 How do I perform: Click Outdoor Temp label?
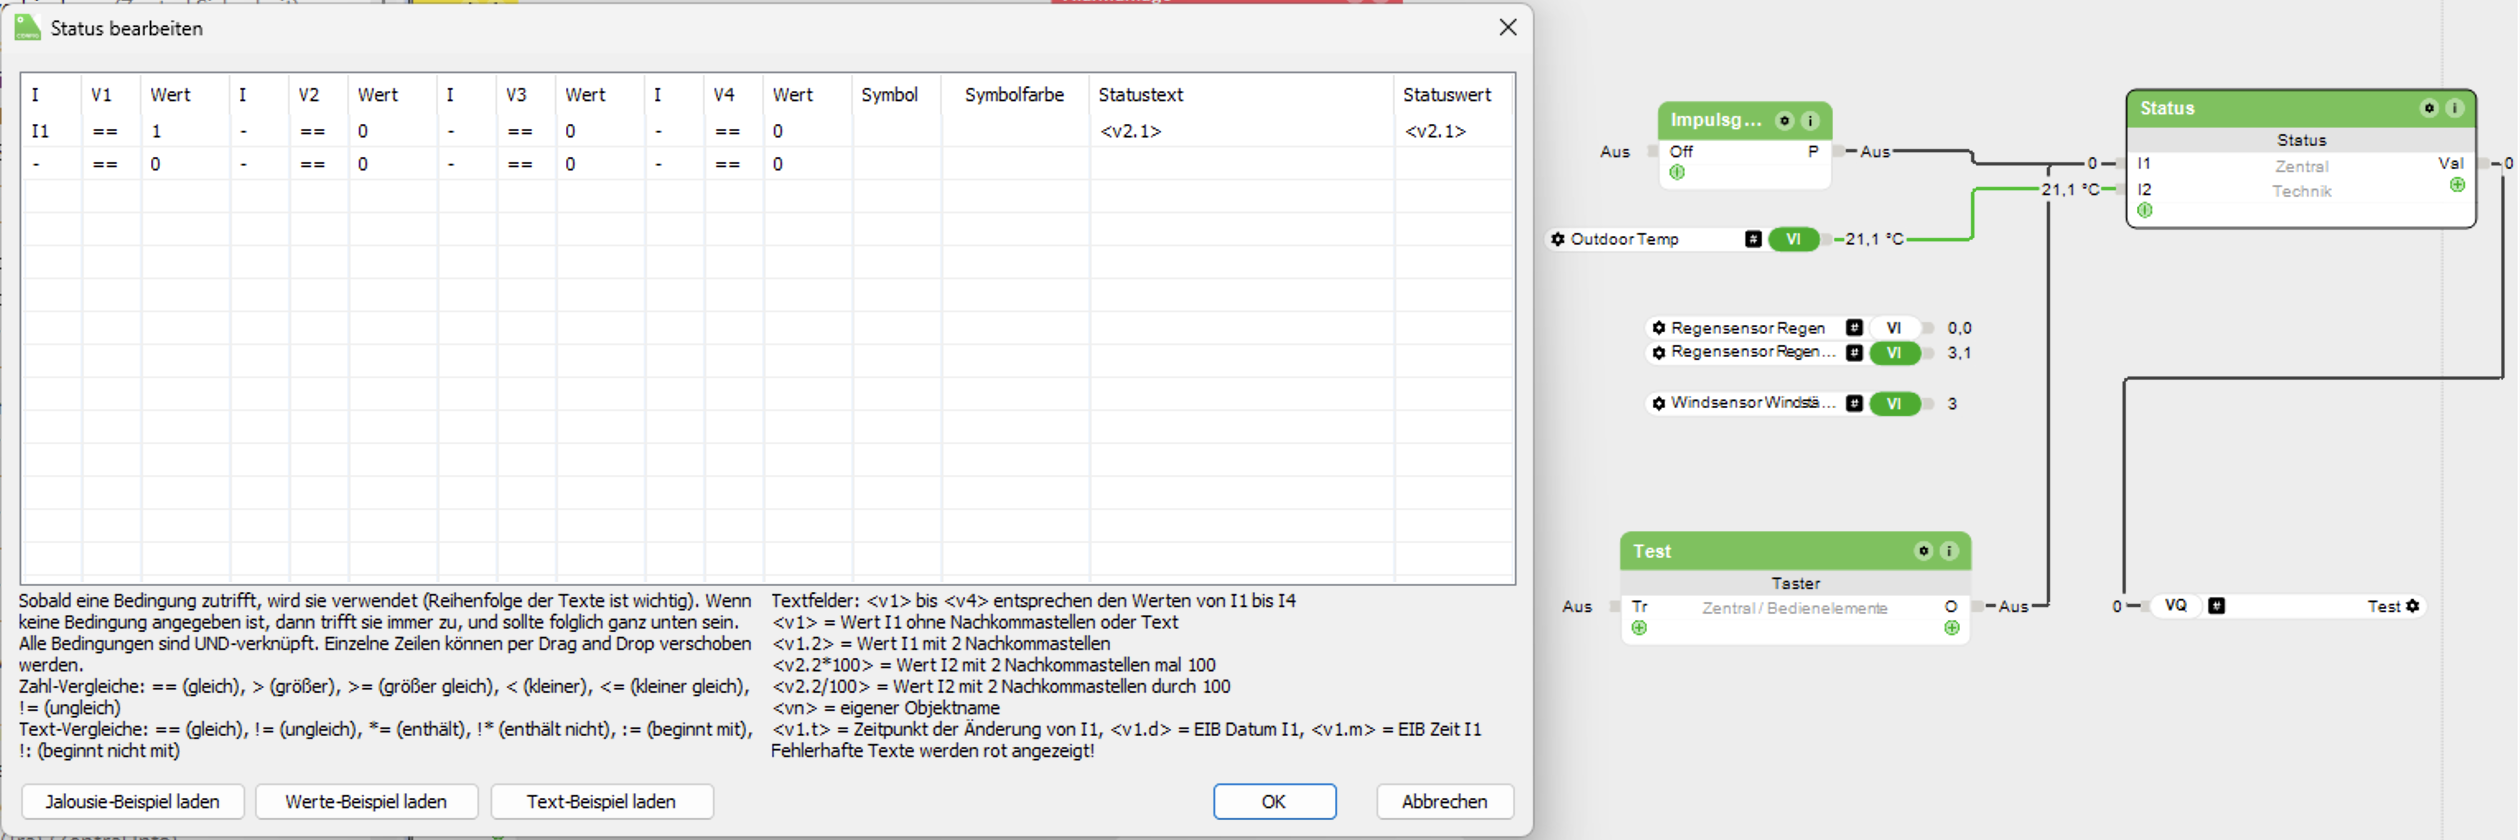1625,239
